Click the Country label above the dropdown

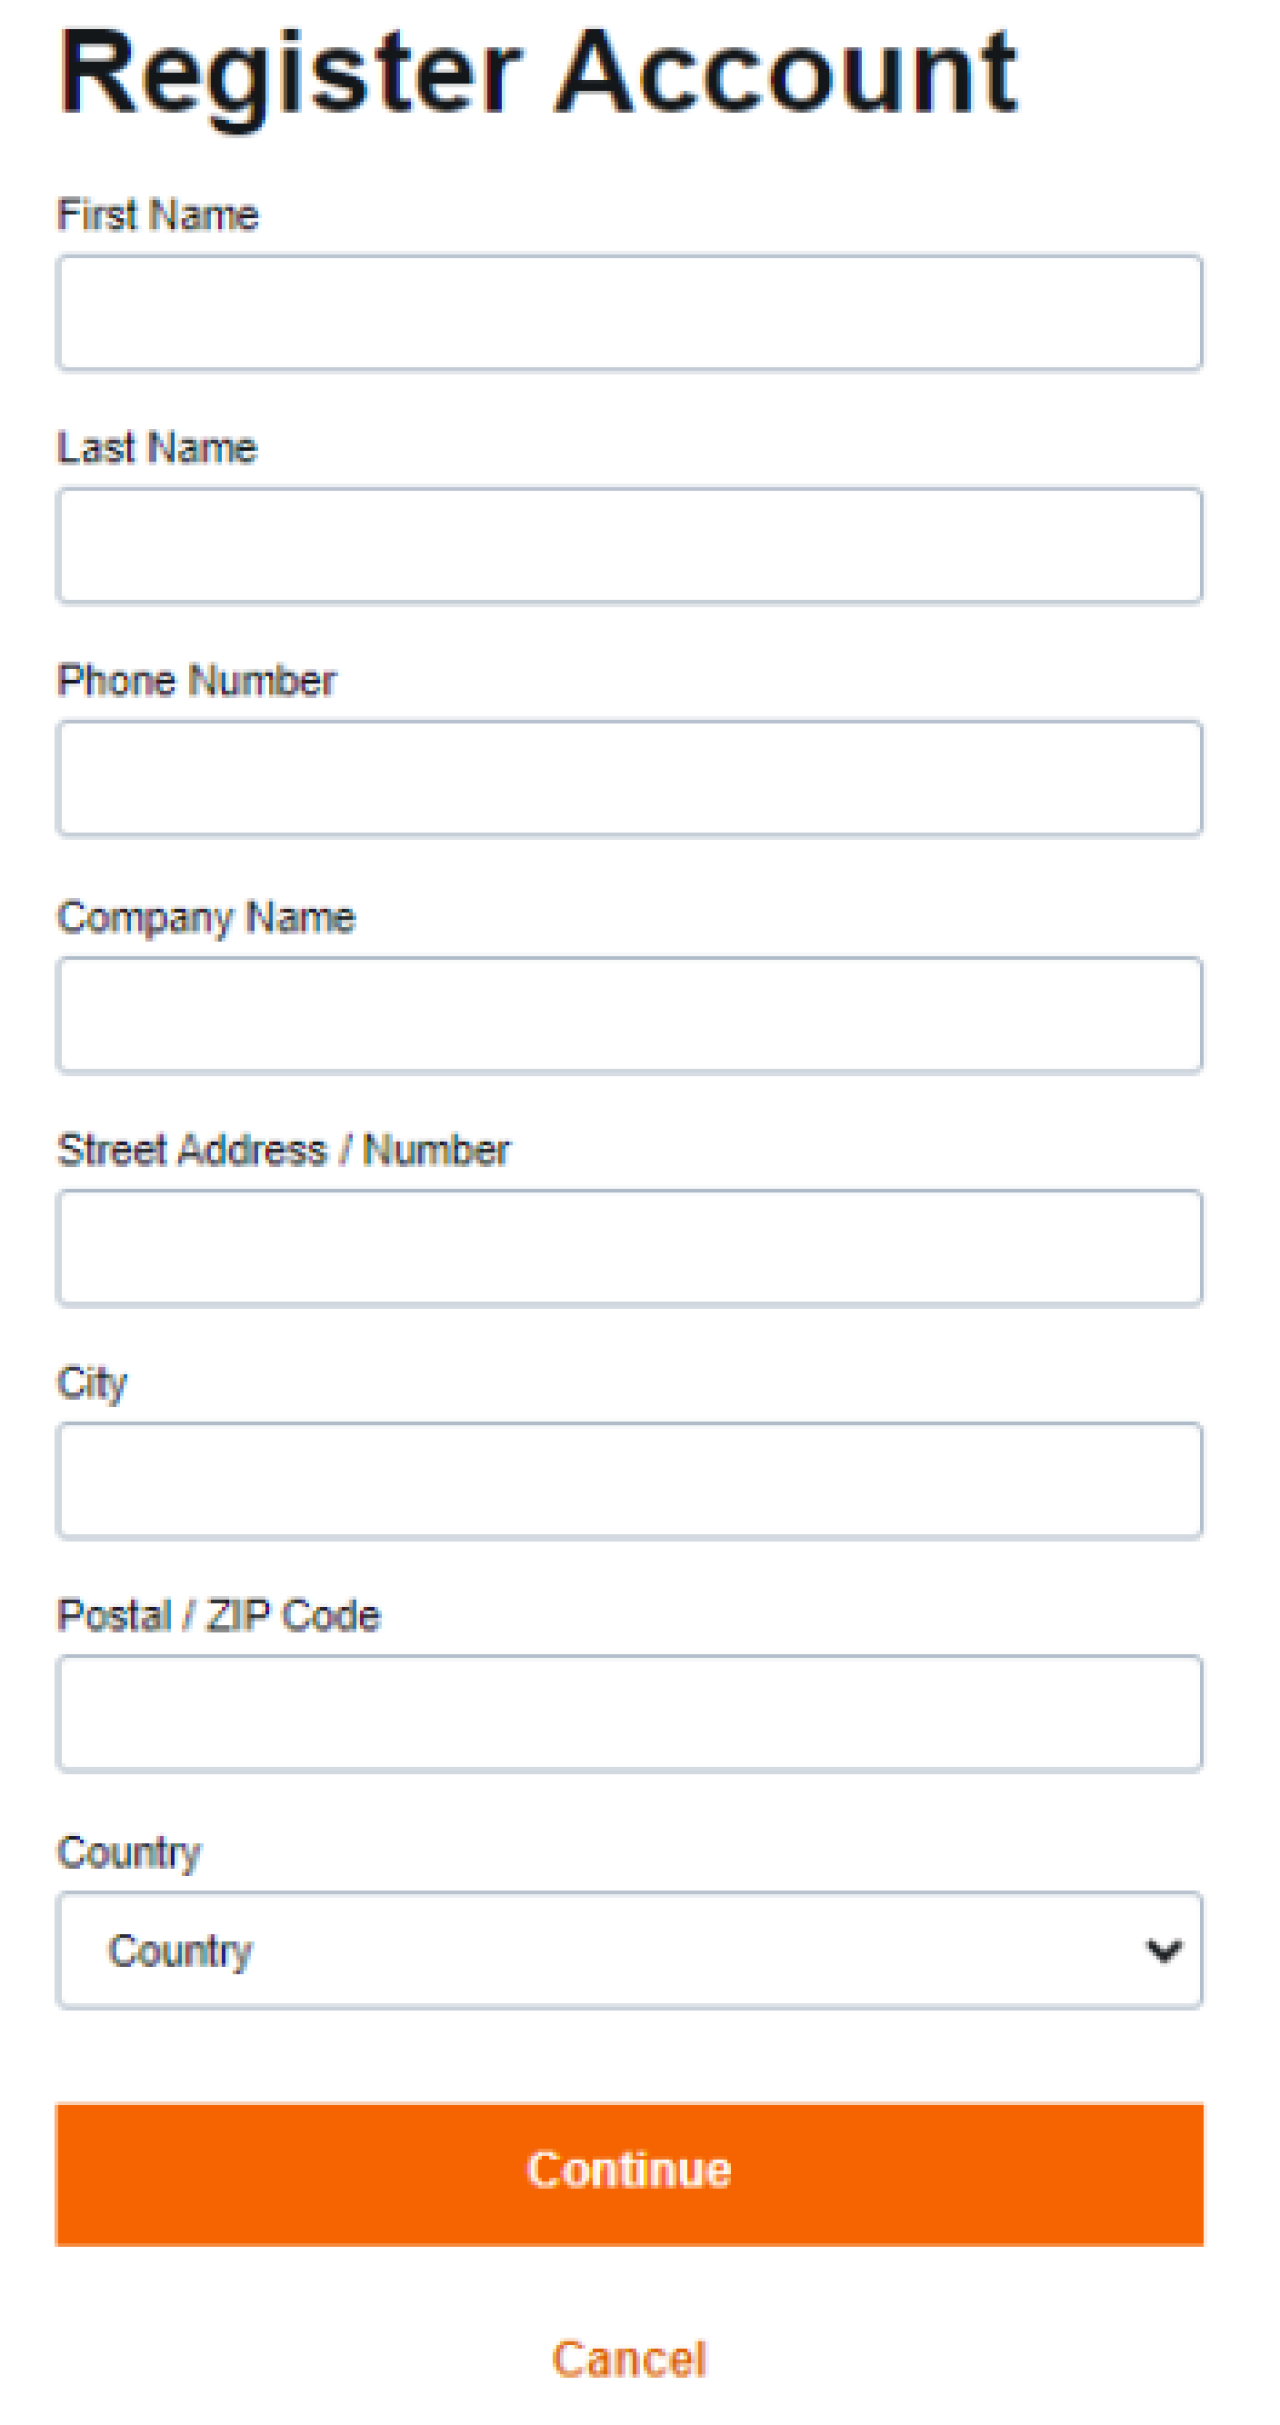pyautogui.click(x=129, y=1850)
